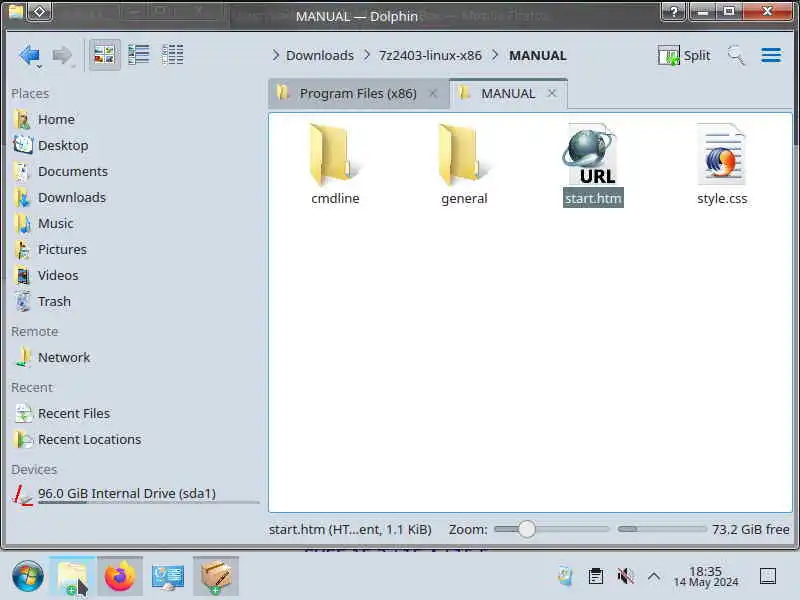Open Home in Places
The image size is (800, 600).
tap(56, 119)
